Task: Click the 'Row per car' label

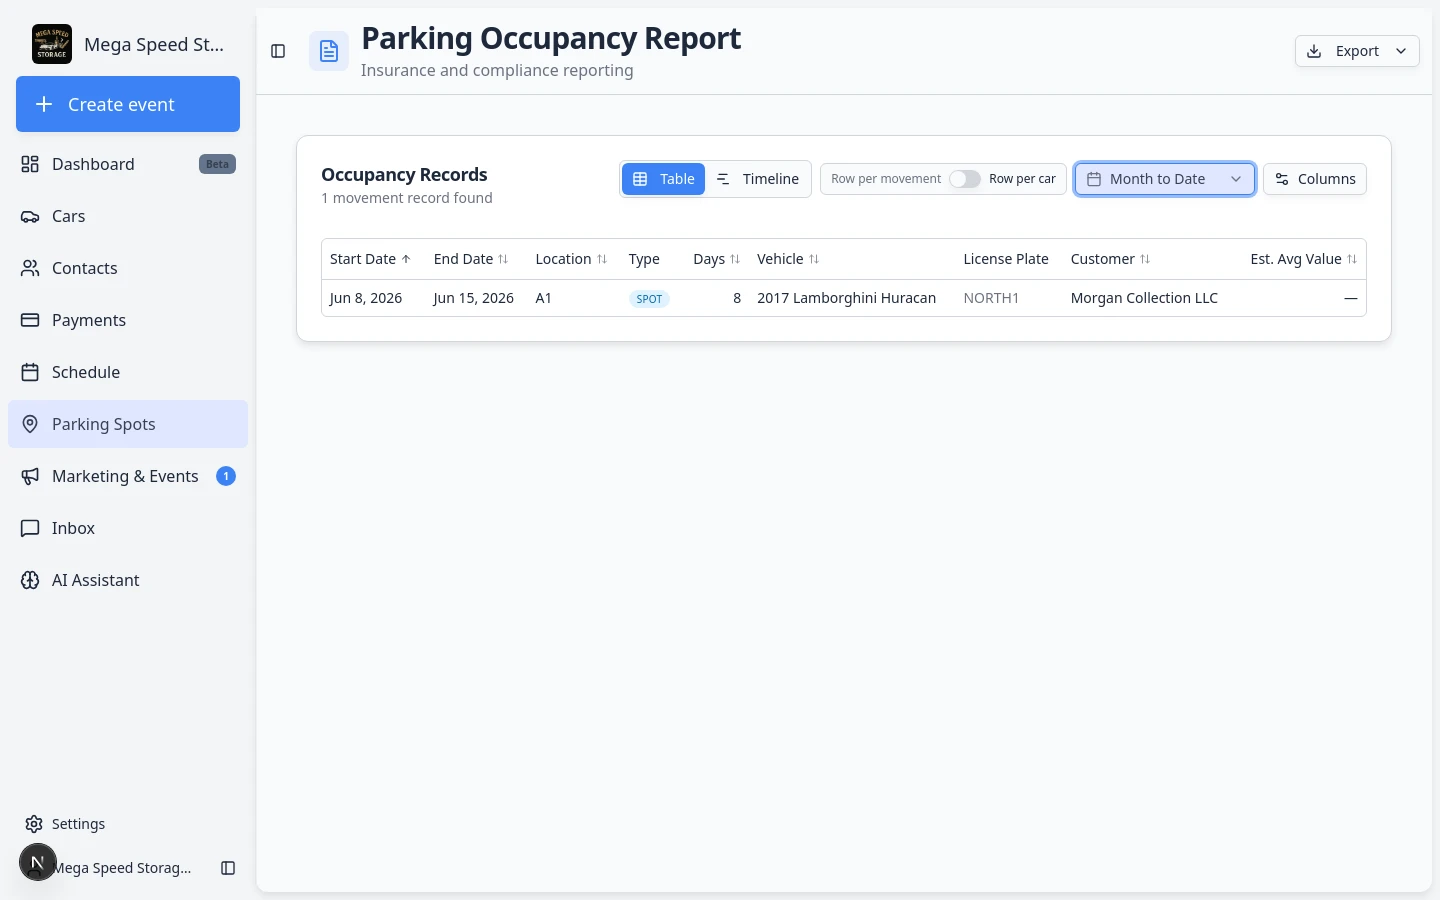Action: pos(1022,179)
